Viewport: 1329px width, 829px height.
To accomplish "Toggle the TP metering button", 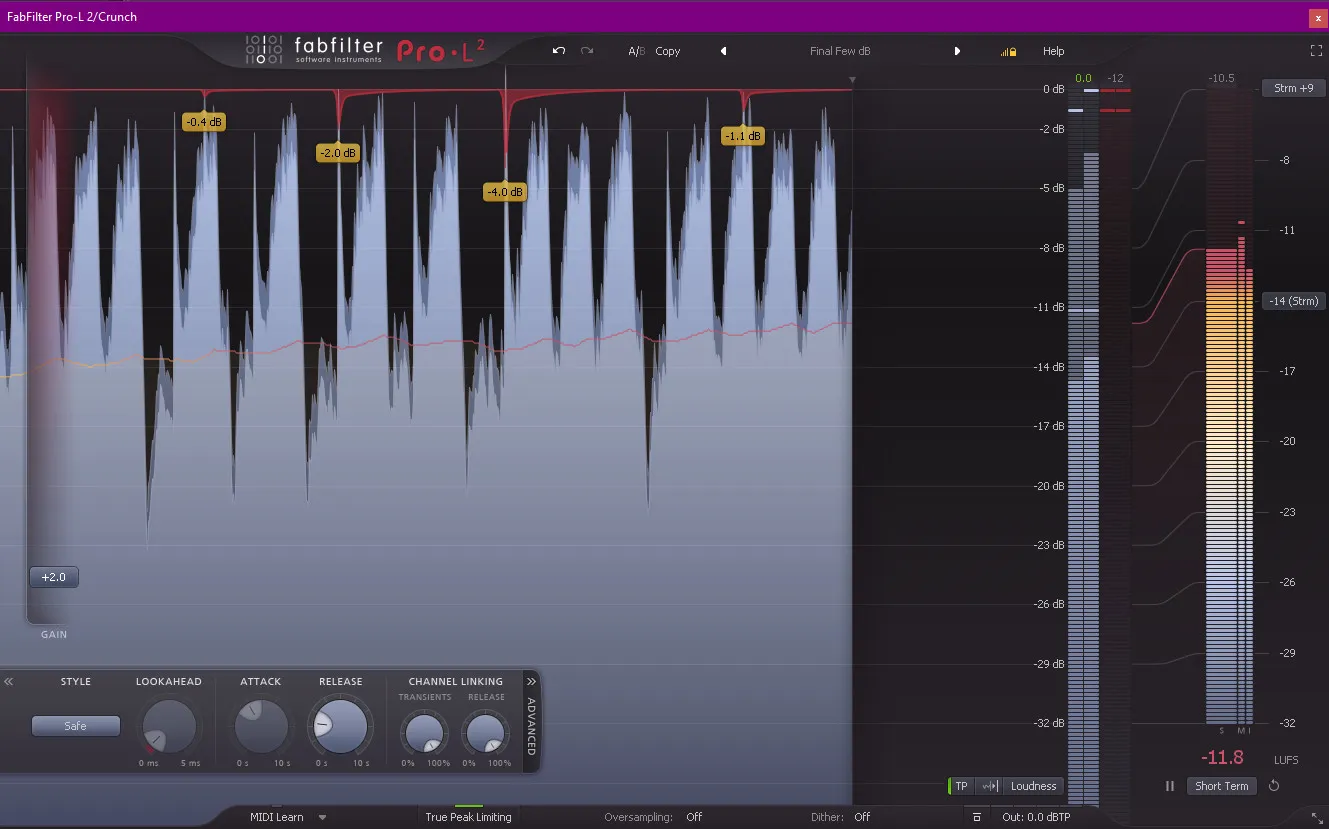I will click(x=960, y=786).
